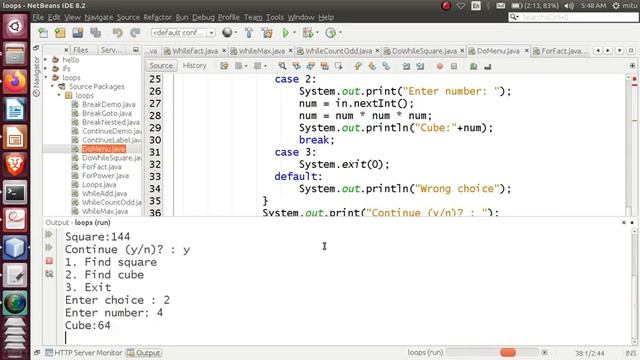Click the Last Edit icon in editor toolbar
The width and height of the screenshot is (640, 360).
(x=224, y=66)
